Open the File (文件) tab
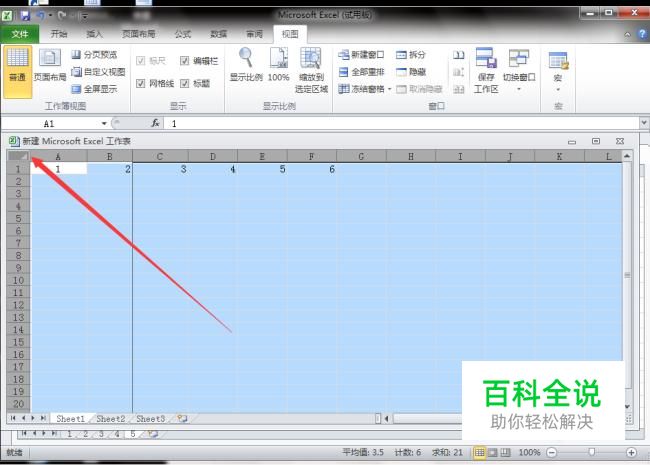 click(x=19, y=34)
